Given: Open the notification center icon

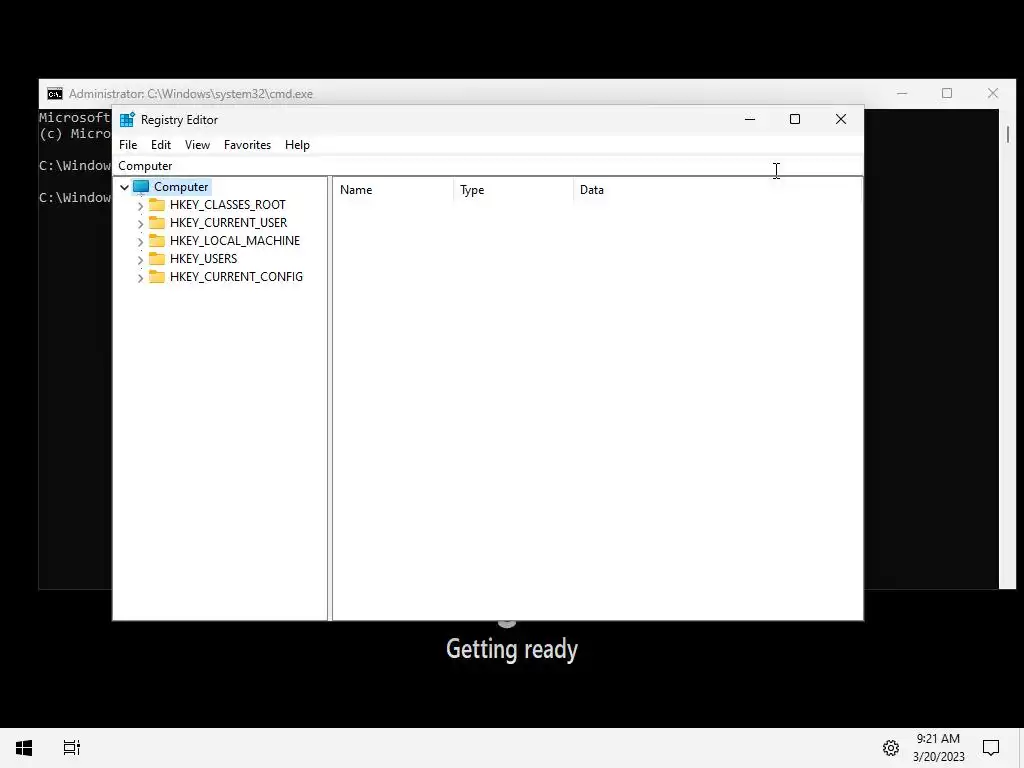Looking at the screenshot, I should [991, 748].
